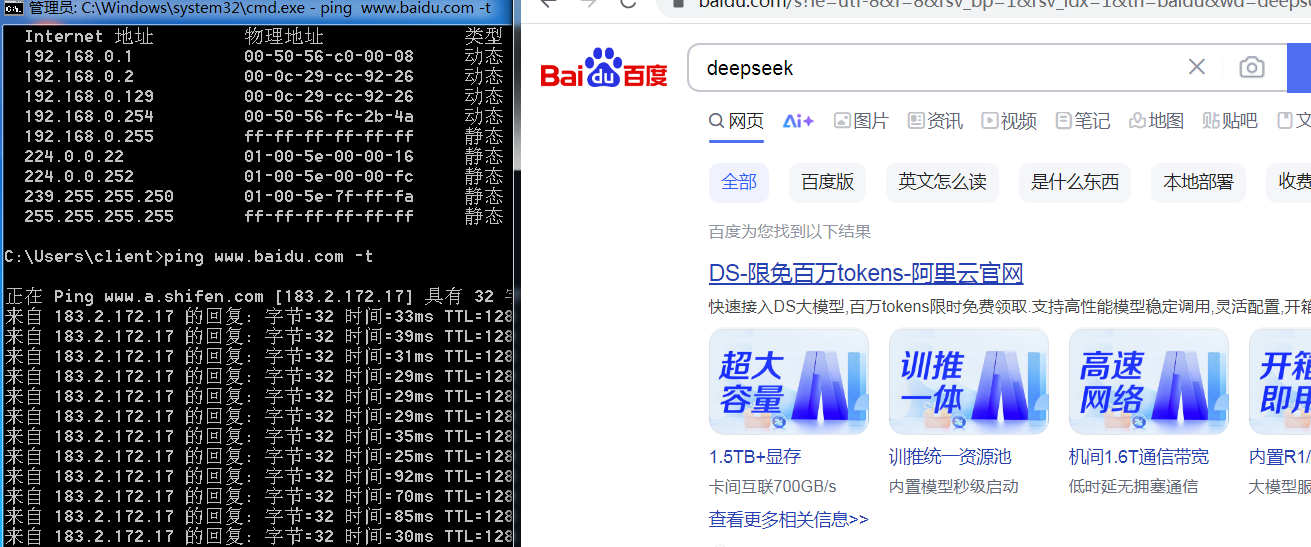Click 卡间互联700GB/s text
This screenshot has height=547, width=1311.
[x=773, y=487]
